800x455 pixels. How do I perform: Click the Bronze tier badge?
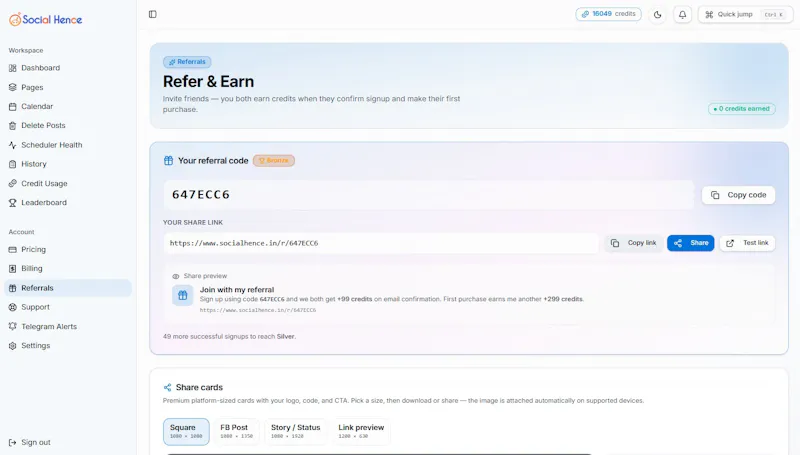pyautogui.click(x=274, y=161)
